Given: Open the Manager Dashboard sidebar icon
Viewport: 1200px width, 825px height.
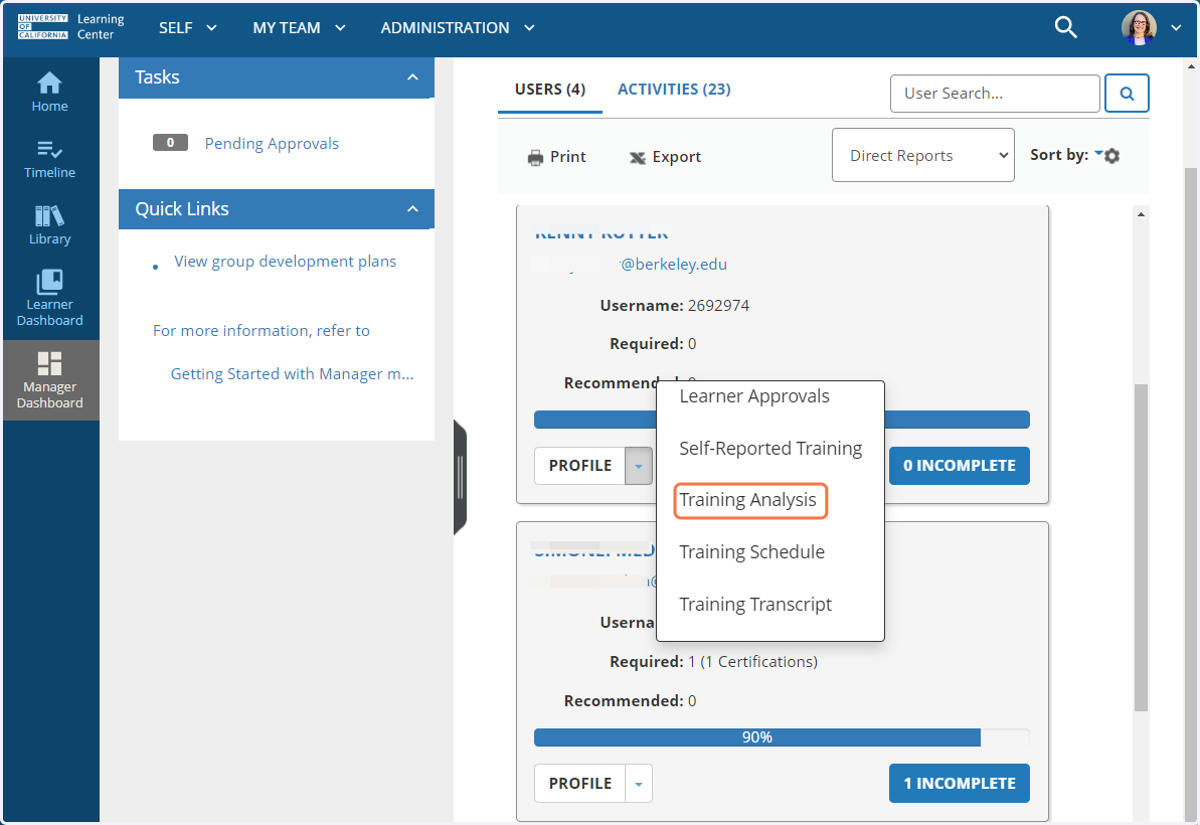Looking at the screenshot, I should tap(49, 380).
